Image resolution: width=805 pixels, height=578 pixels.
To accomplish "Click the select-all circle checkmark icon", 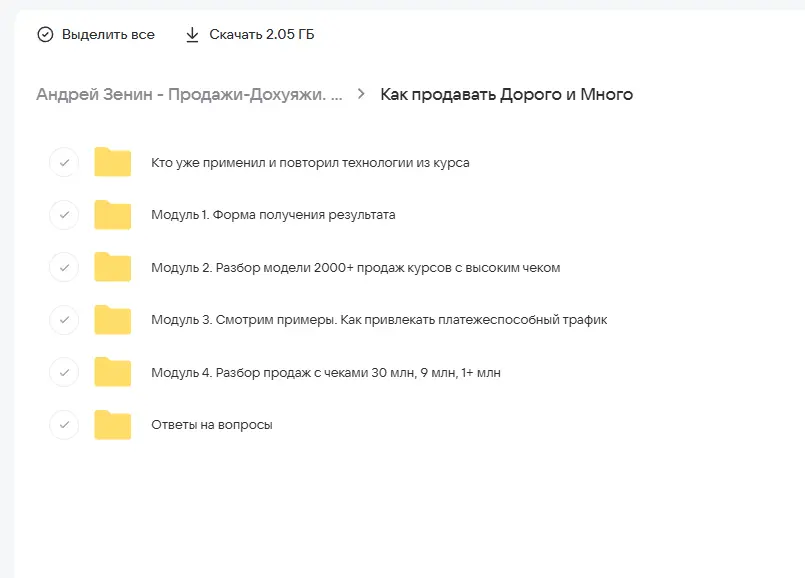I will point(45,35).
